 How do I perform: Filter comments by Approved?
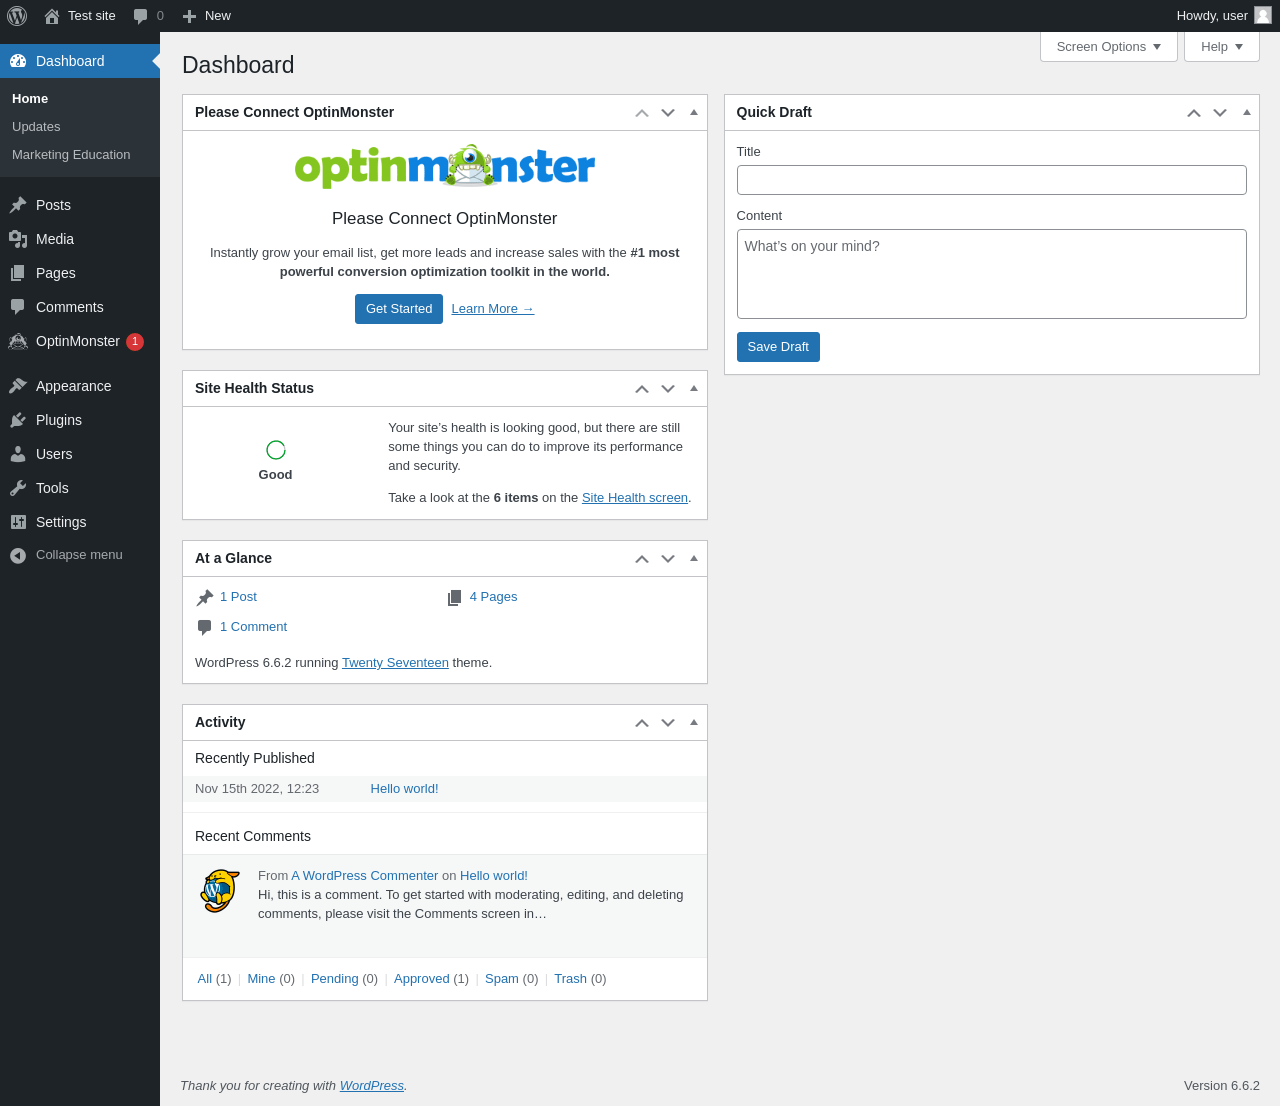coord(422,979)
